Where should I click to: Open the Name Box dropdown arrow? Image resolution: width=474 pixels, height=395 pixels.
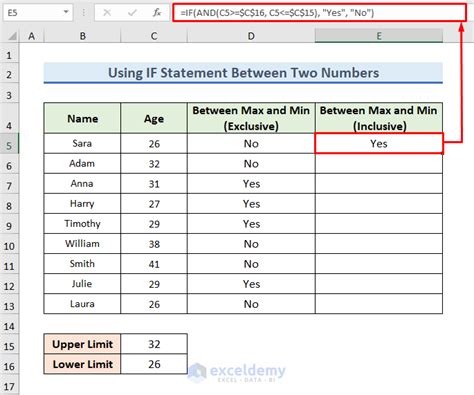[66, 12]
